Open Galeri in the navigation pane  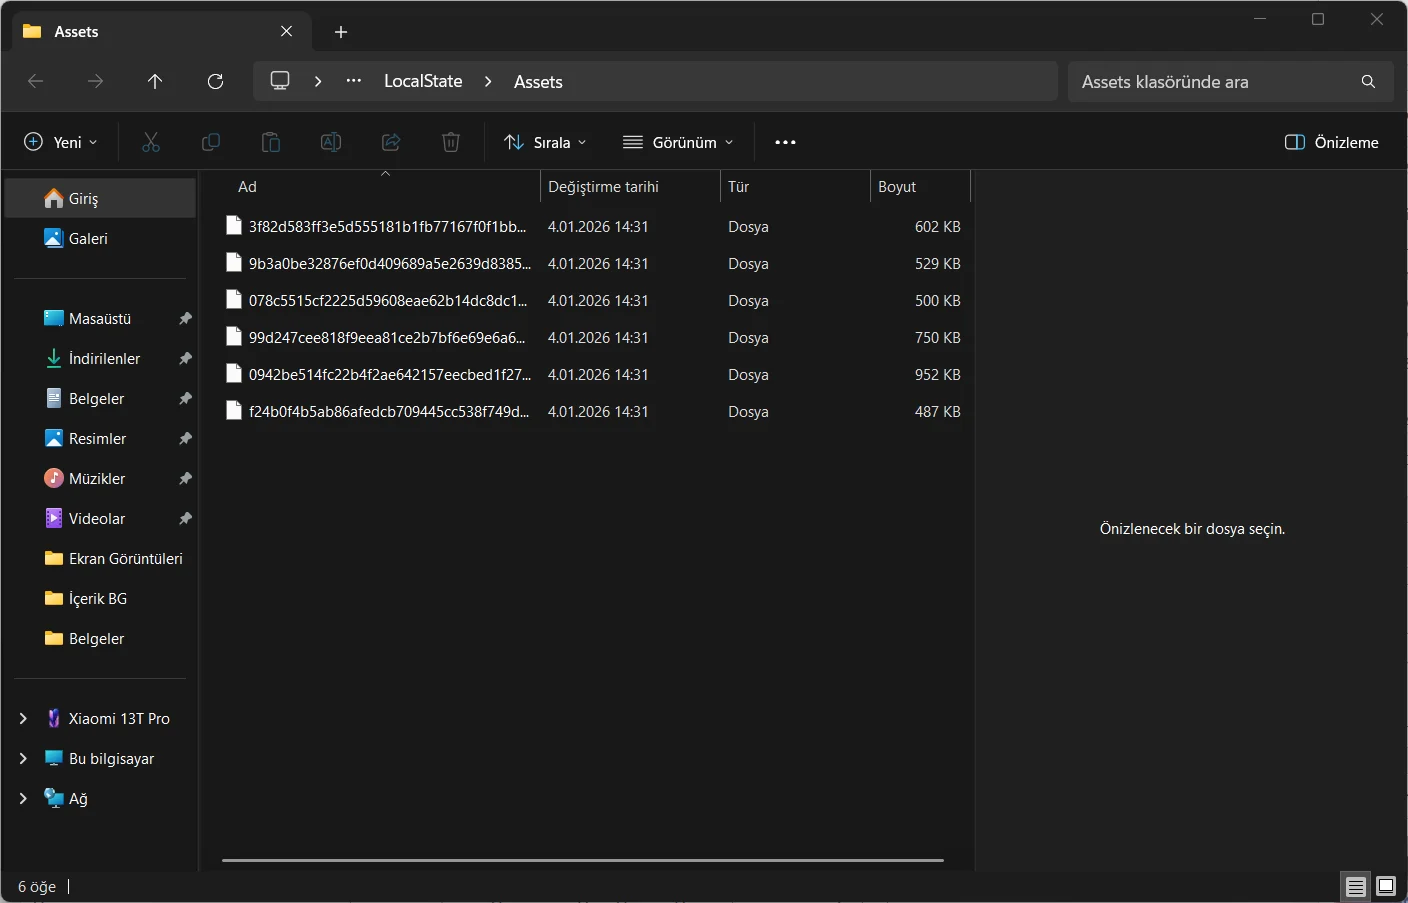pos(100,238)
